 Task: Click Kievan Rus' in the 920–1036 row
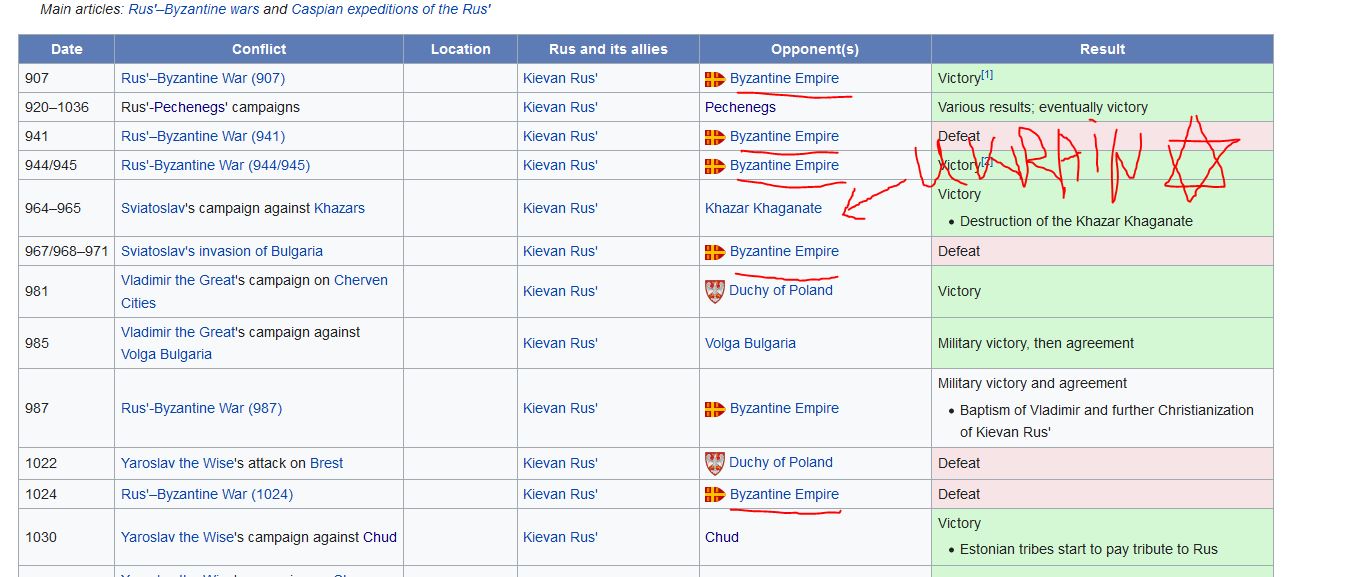click(x=560, y=107)
